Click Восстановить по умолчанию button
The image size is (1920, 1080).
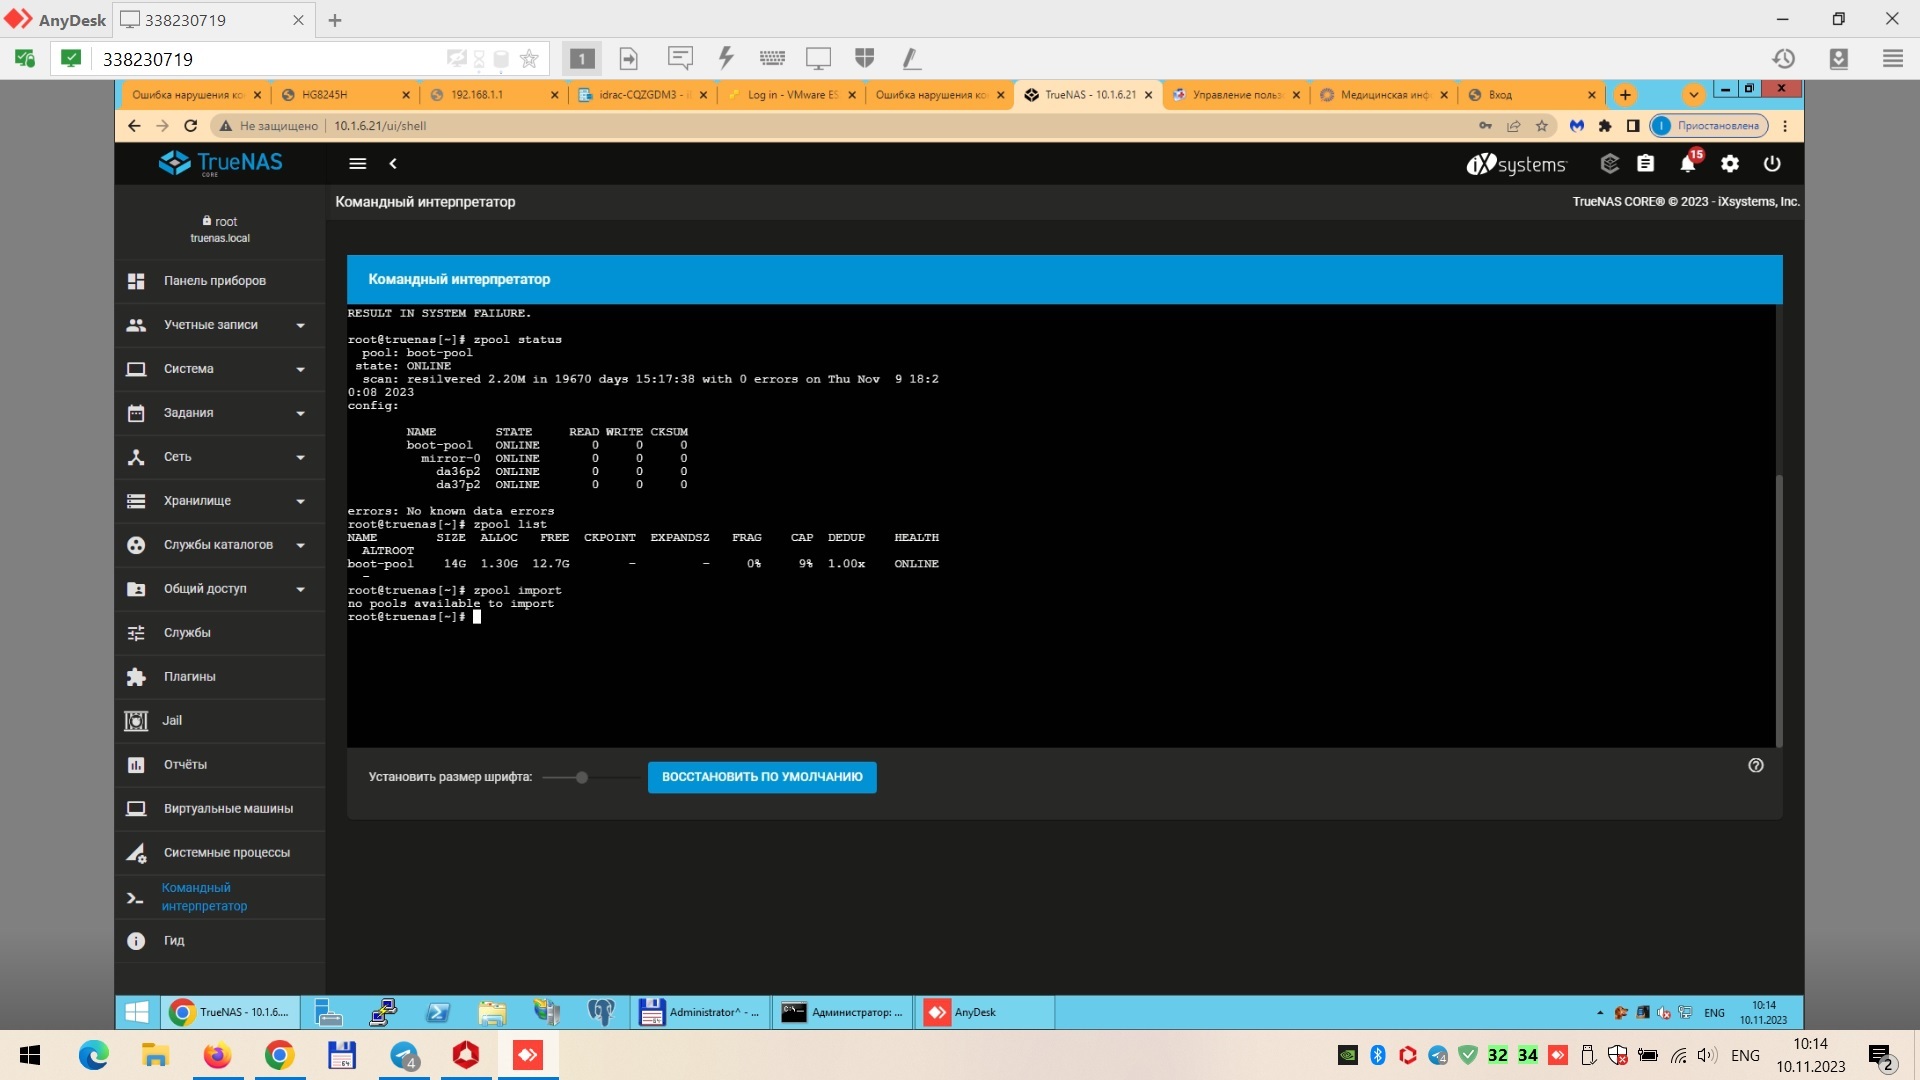tap(762, 777)
